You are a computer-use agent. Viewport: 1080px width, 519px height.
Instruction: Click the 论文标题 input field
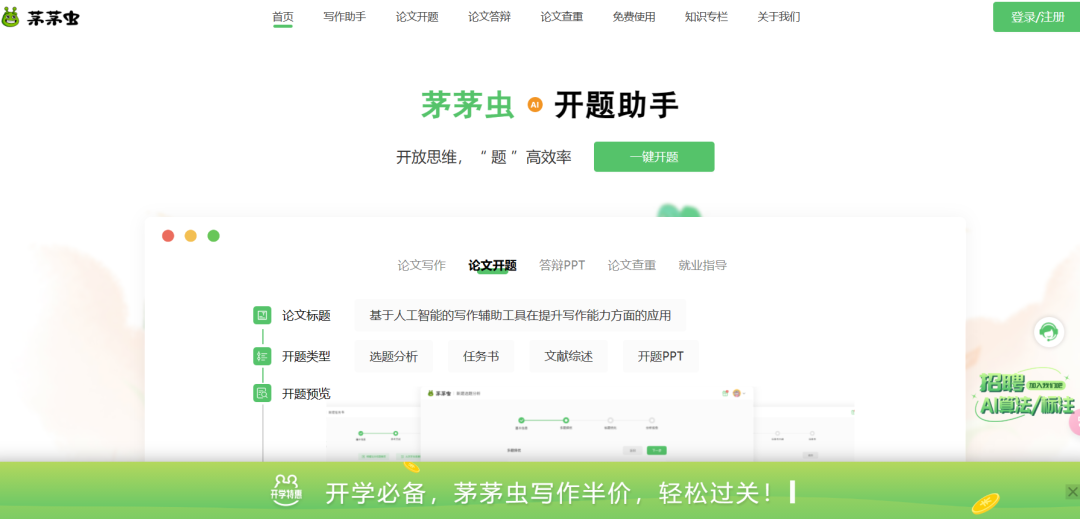[x=520, y=315]
